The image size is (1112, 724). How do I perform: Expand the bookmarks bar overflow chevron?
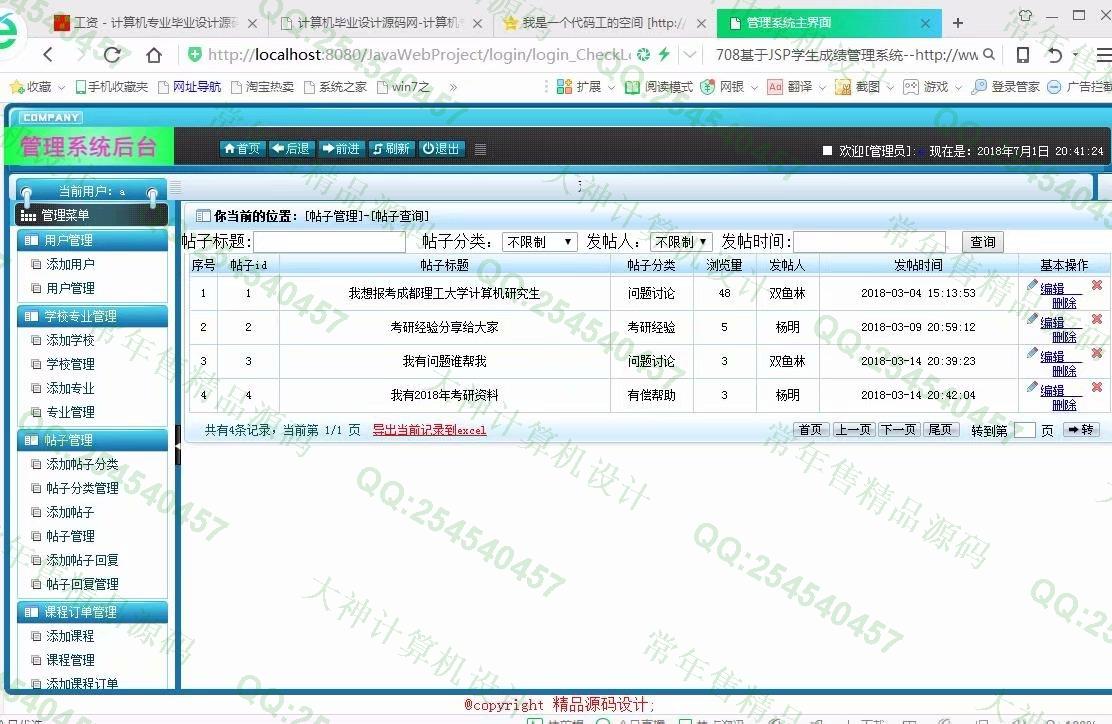coord(452,87)
